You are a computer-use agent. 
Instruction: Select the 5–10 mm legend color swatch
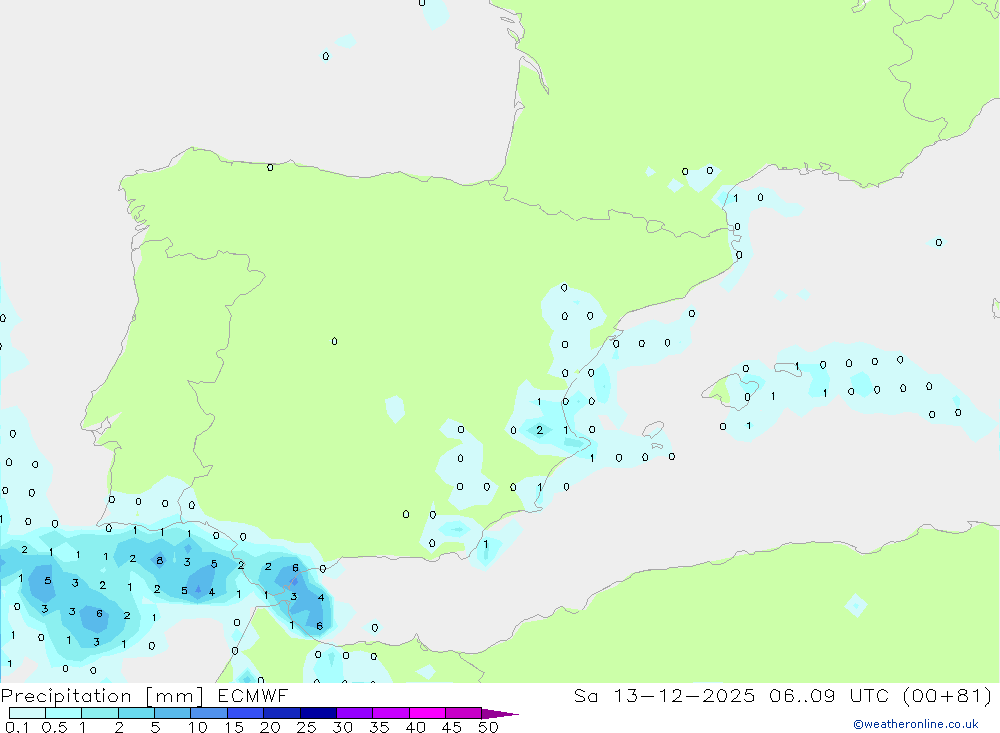[173, 713]
